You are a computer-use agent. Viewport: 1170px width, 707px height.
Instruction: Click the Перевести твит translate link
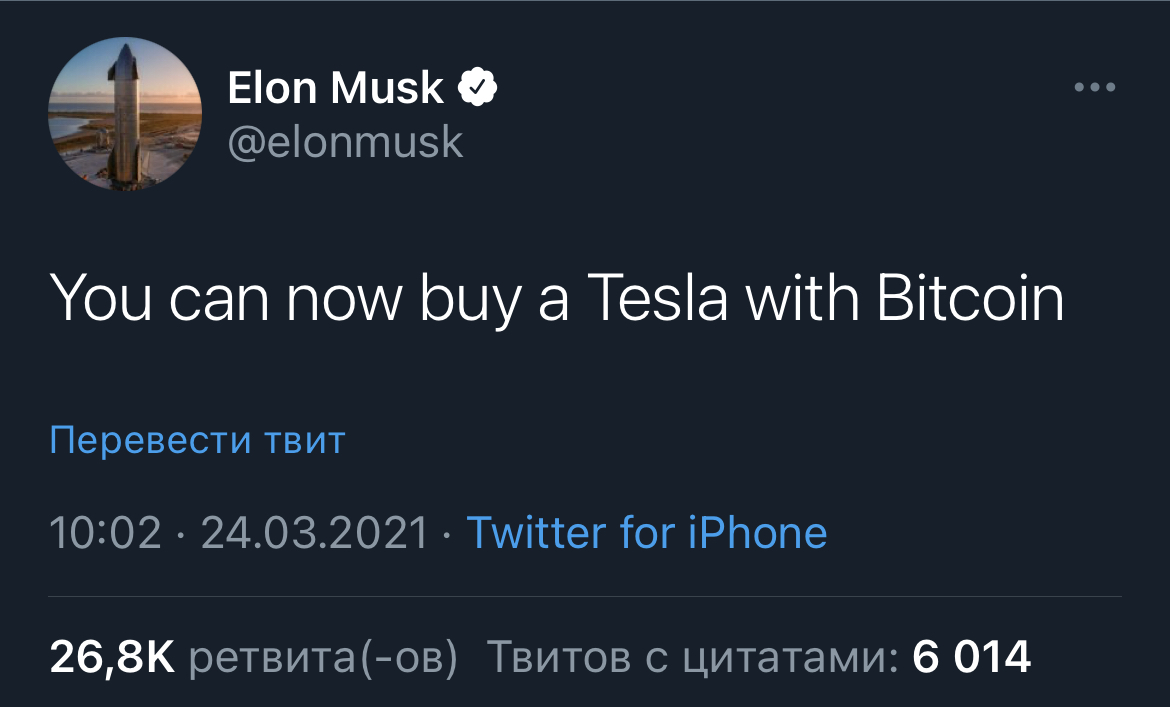pos(197,440)
